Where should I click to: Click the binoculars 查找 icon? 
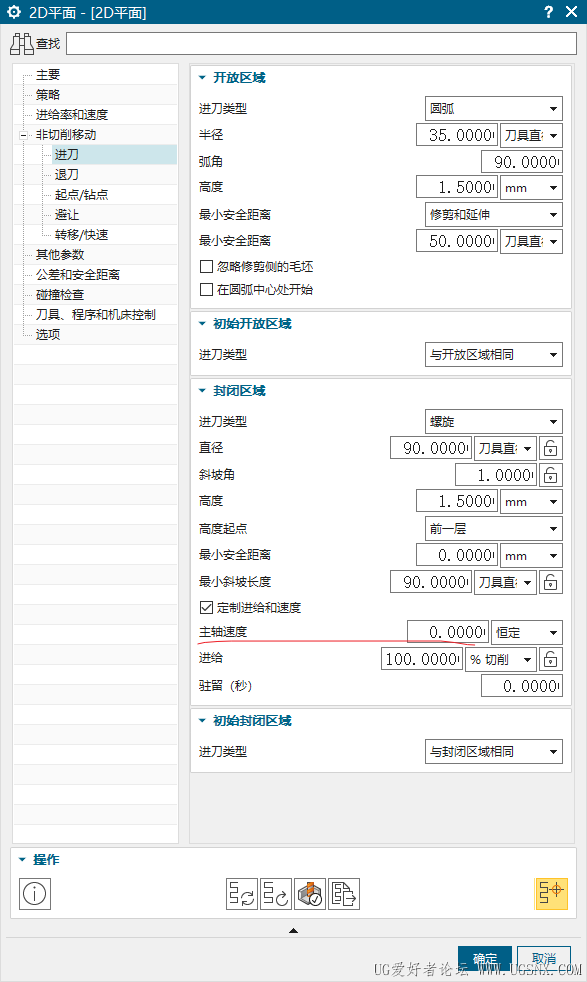coord(22,43)
